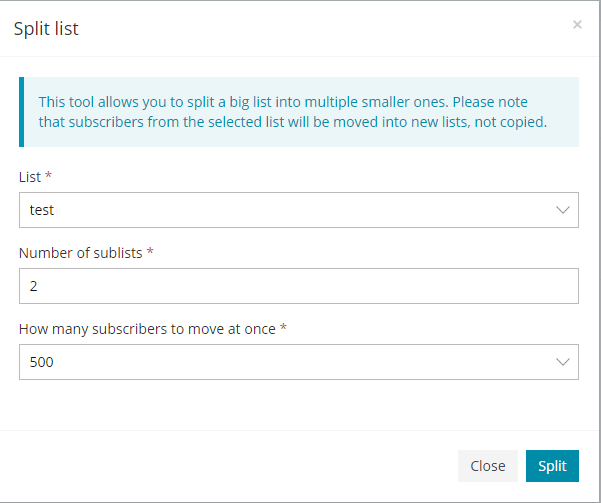This screenshot has width=601, height=503.
Task: Click the chevron arrow on the 500 dropdown
Action: click(562, 362)
